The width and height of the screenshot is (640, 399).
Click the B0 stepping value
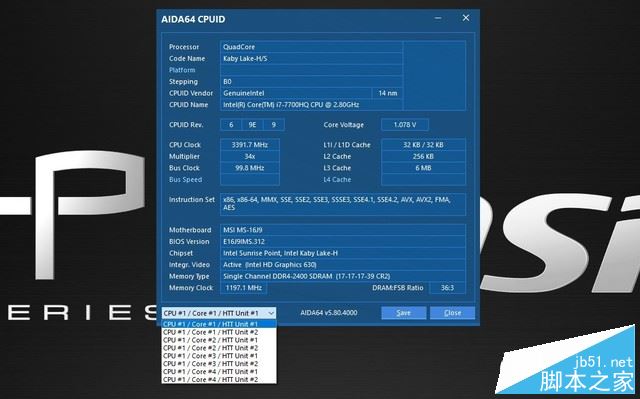point(311,82)
